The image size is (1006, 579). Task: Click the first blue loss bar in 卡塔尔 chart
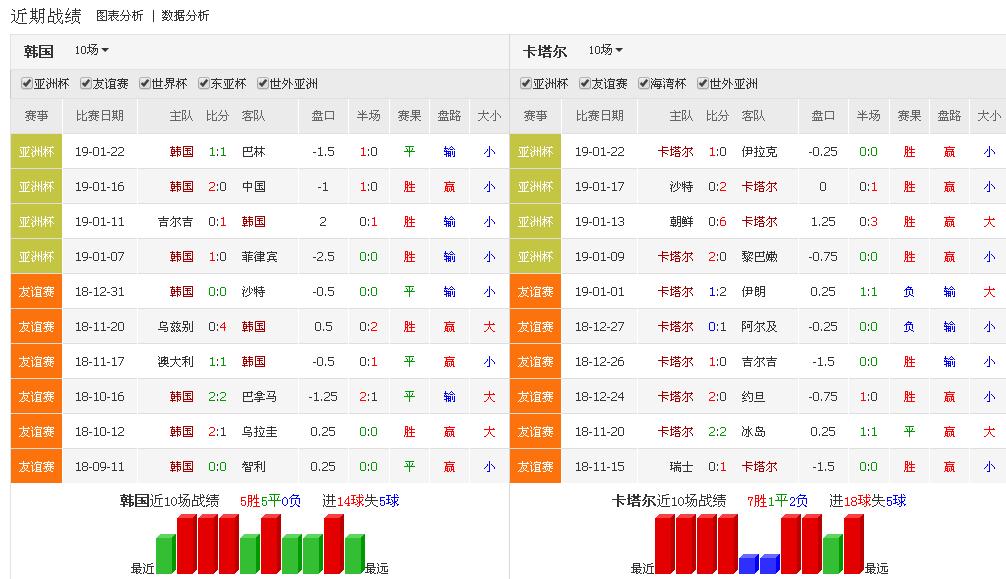(x=748, y=564)
